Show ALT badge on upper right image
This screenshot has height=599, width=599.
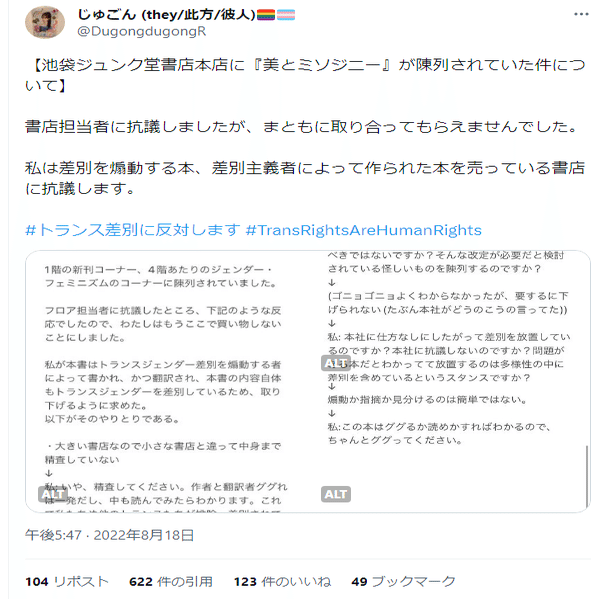pyautogui.click(x=335, y=363)
